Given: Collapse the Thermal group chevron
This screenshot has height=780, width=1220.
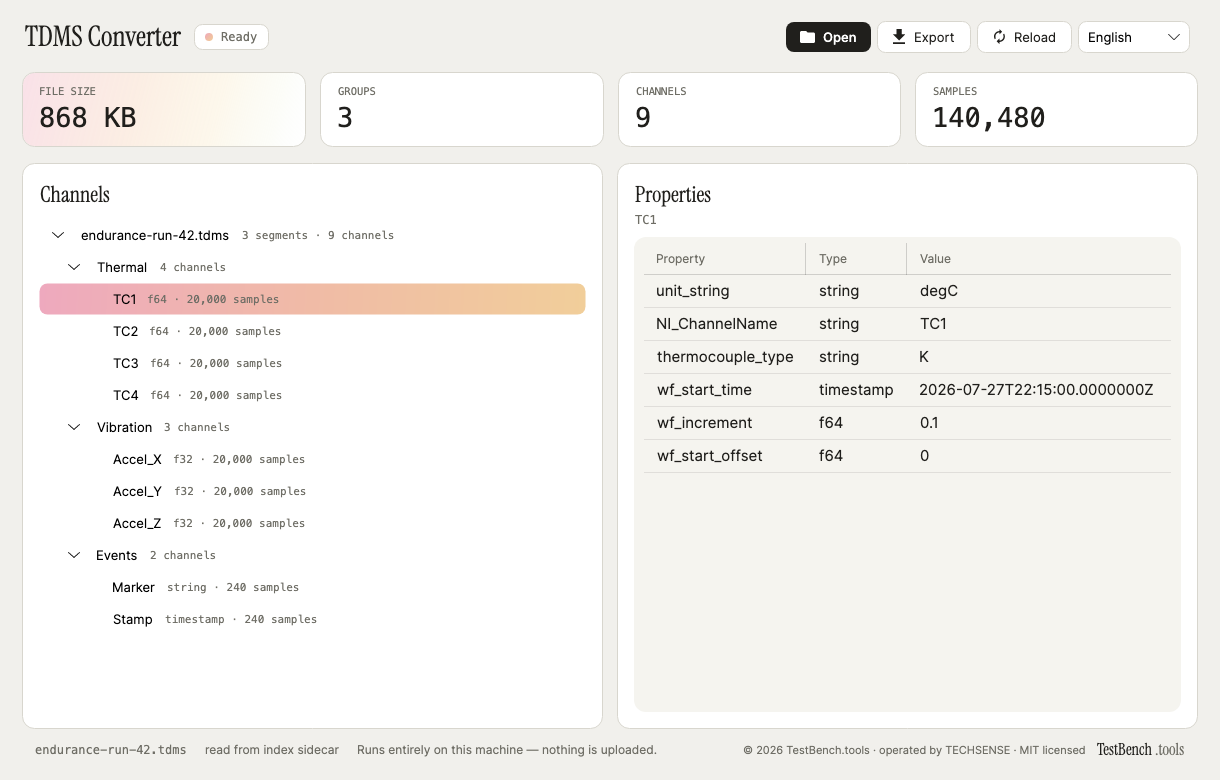Looking at the screenshot, I should [74, 267].
